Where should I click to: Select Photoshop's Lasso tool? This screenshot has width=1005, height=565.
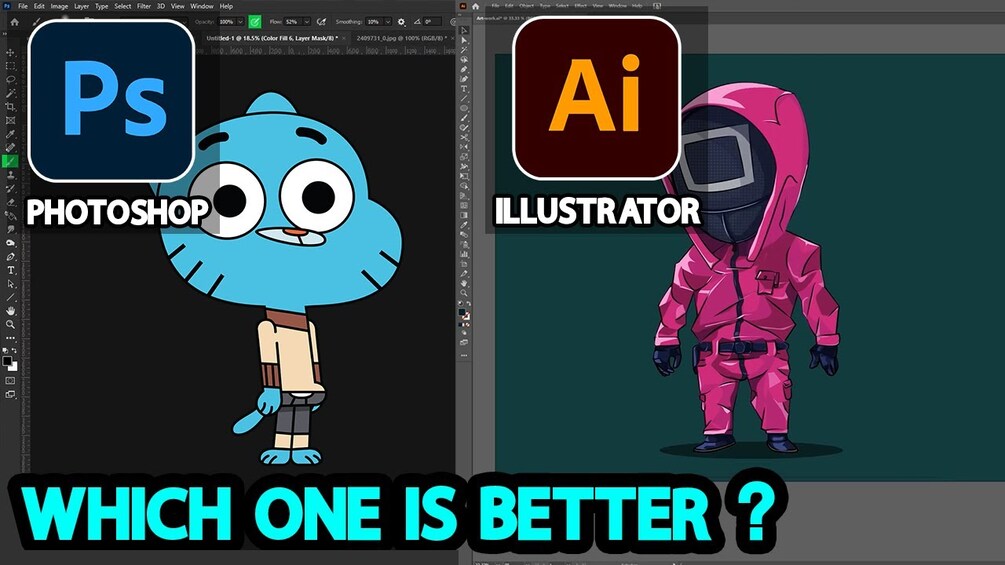click(x=10, y=79)
